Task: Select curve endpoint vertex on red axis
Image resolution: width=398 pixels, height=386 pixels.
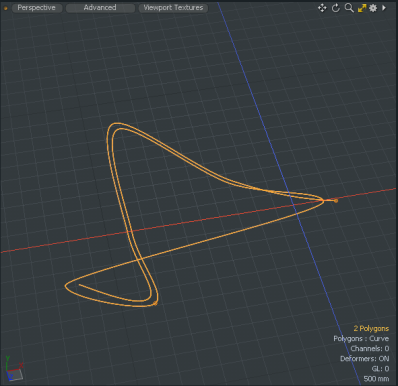Action: (x=336, y=201)
